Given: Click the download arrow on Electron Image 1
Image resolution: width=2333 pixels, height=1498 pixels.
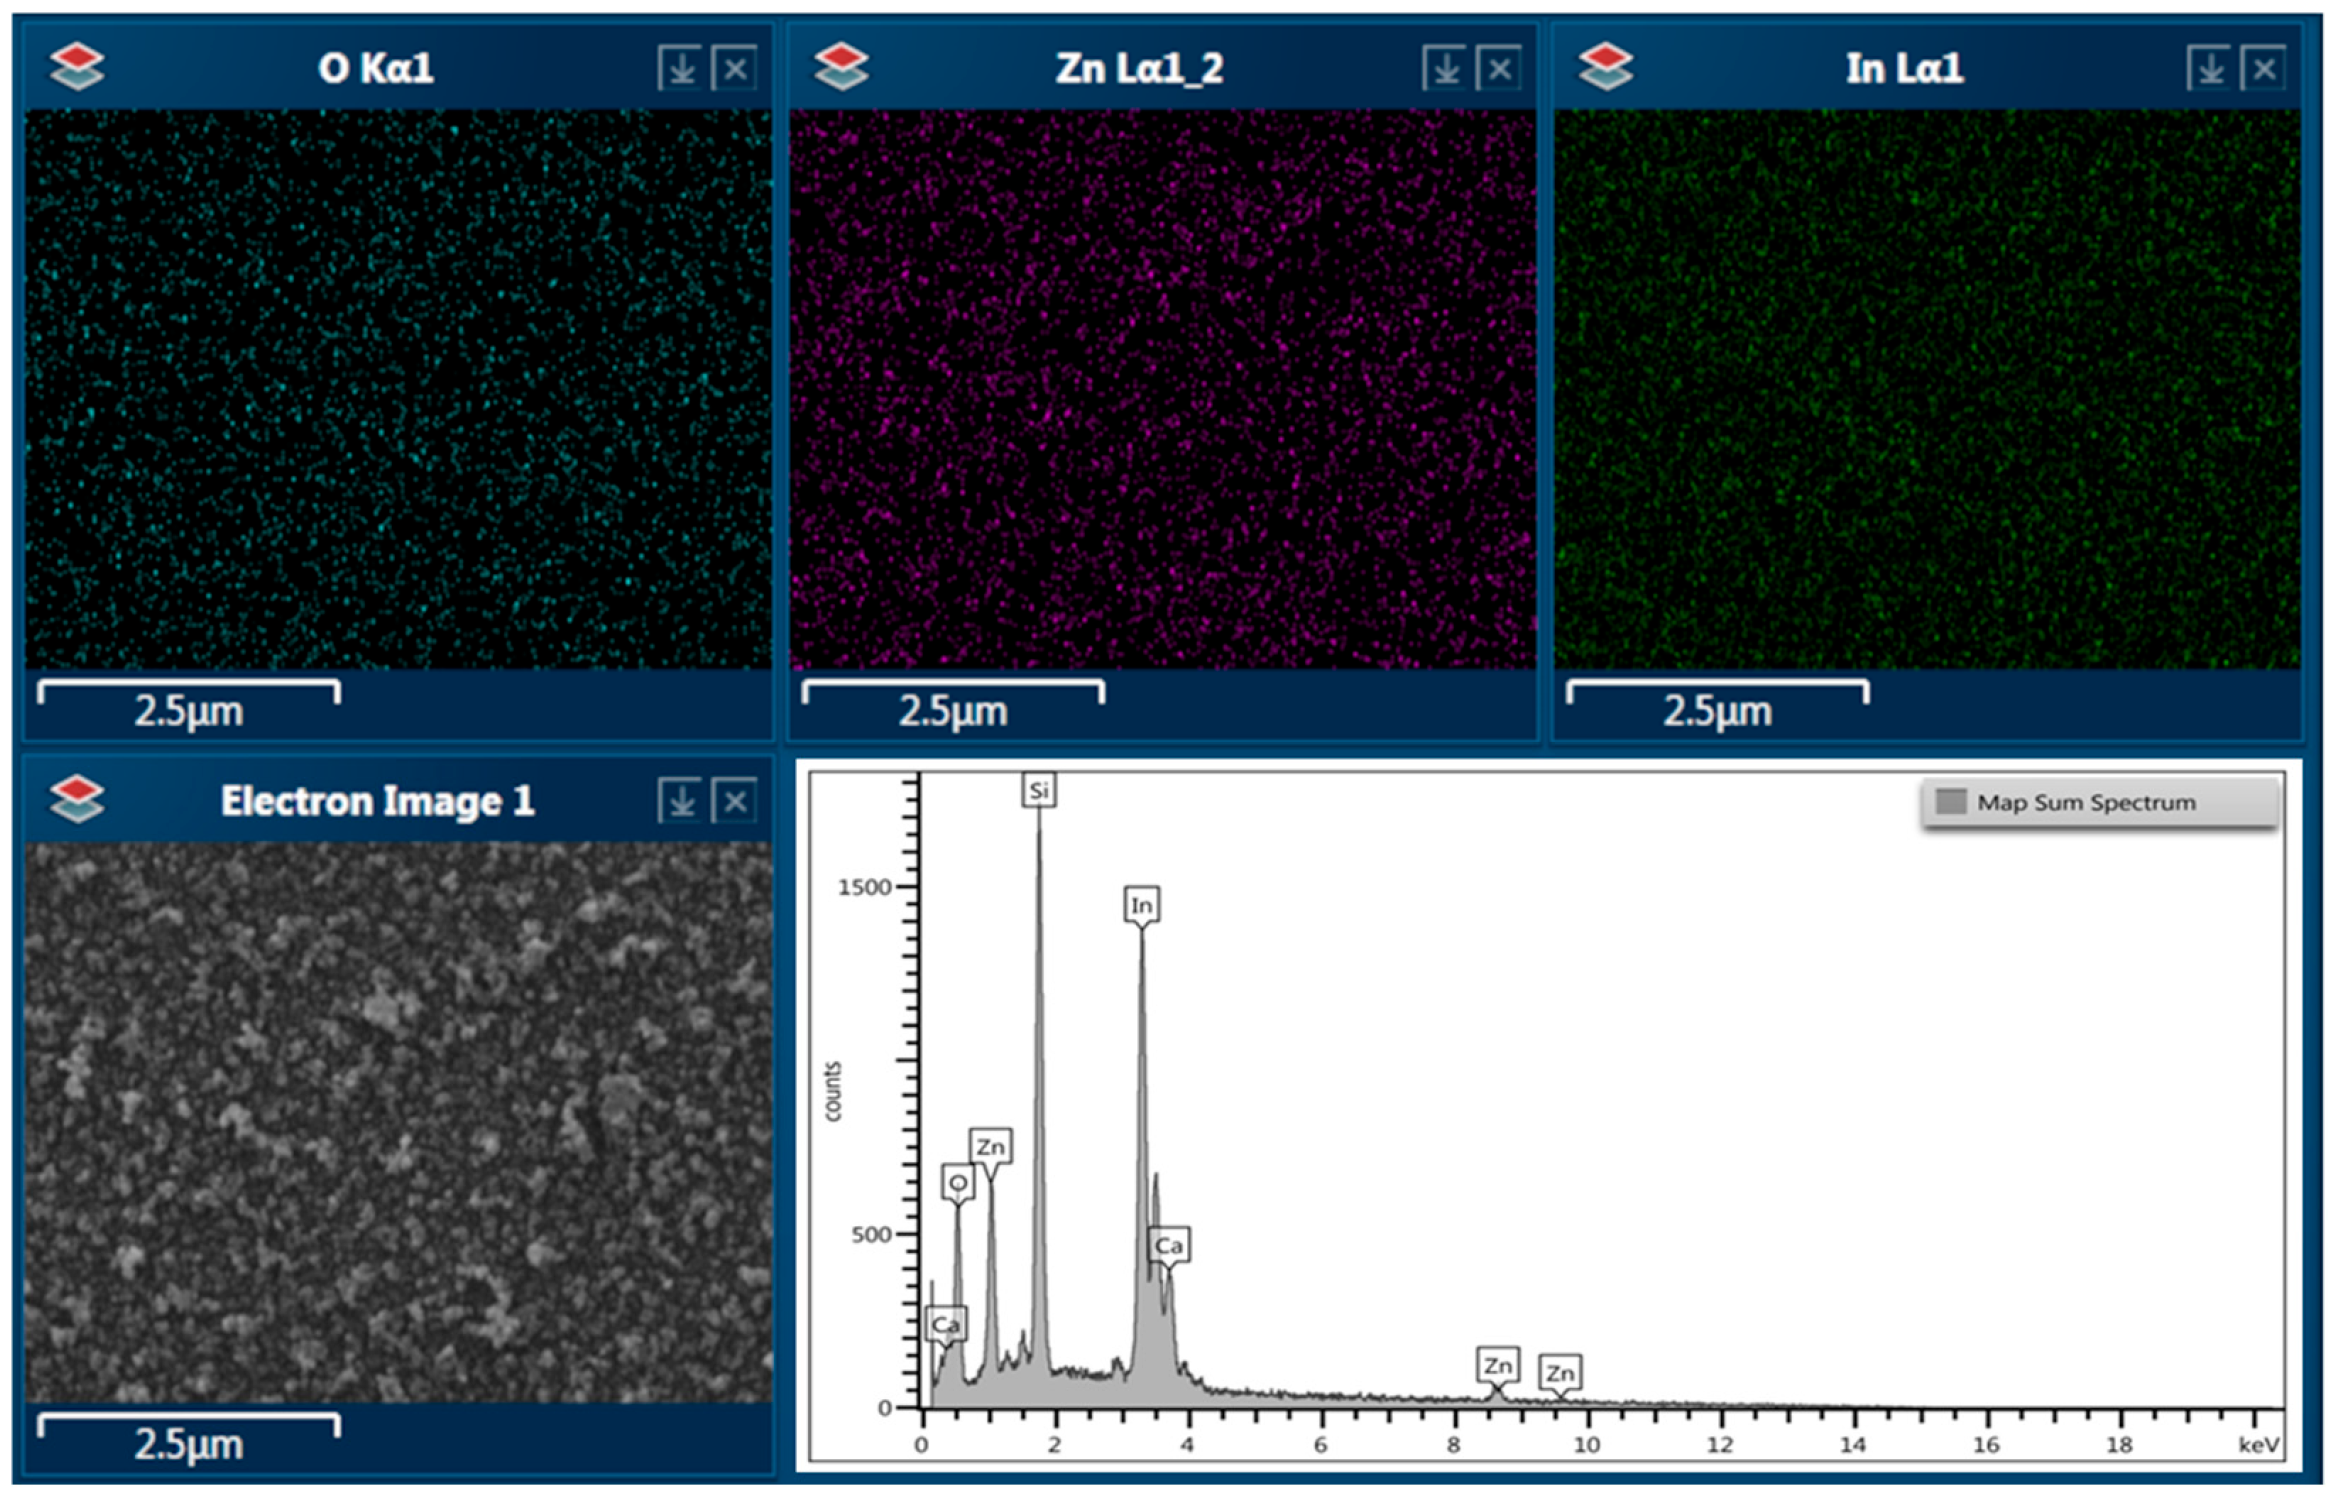Looking at the screenshot, I should (x=681, y=801).
